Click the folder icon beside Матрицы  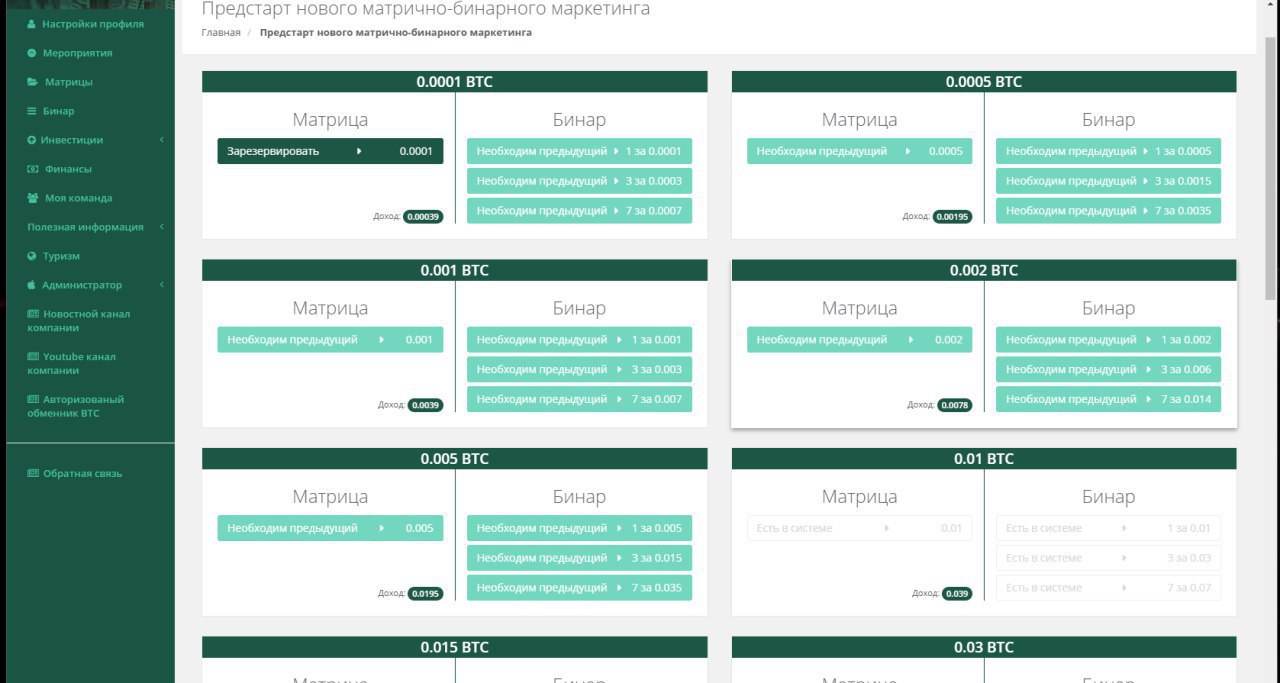(33, 82)
